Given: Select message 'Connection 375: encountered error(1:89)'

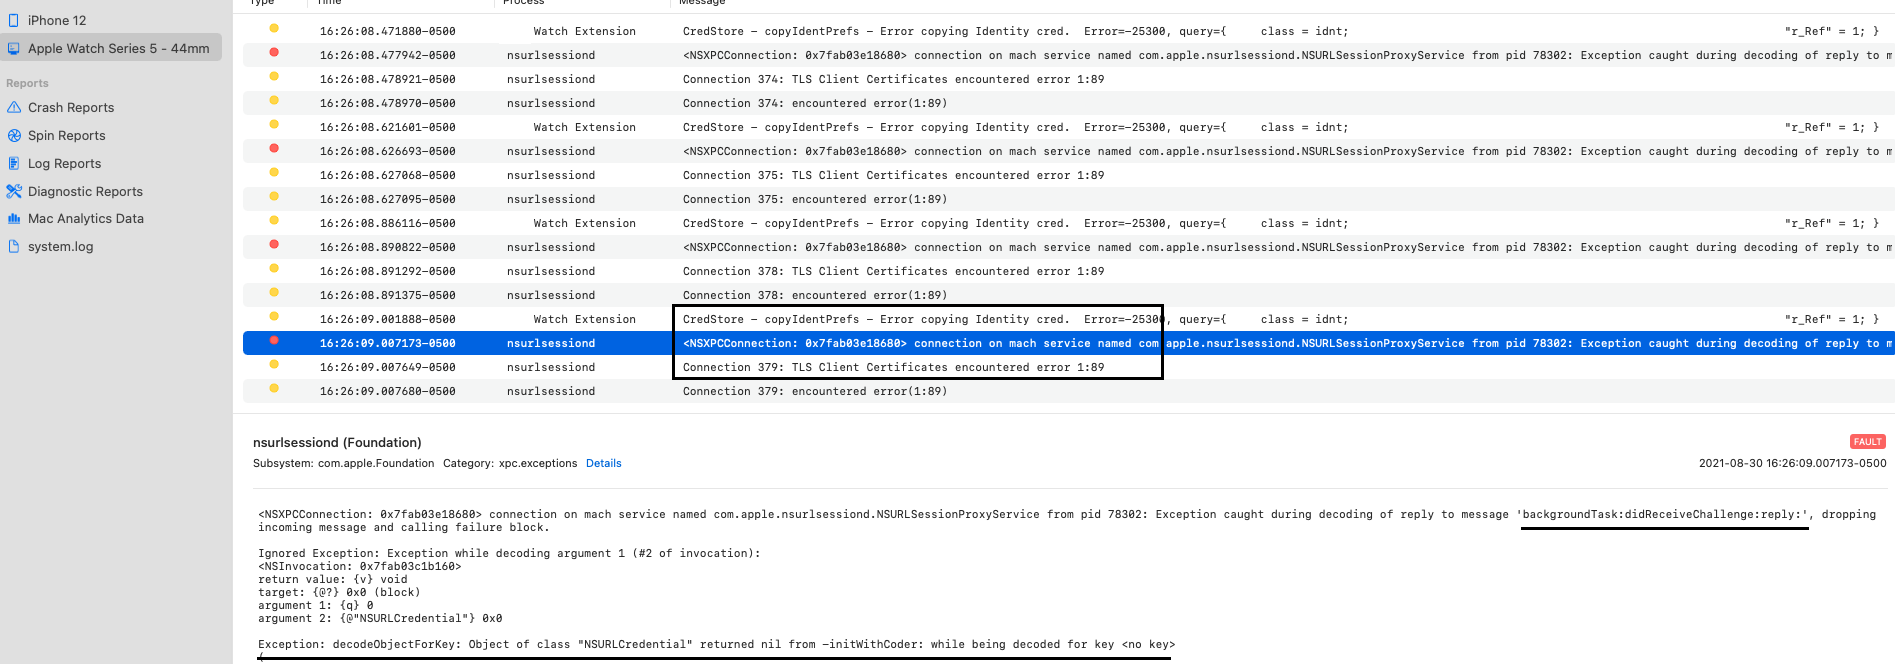Looking at the screenshot, I should (815, 199).
